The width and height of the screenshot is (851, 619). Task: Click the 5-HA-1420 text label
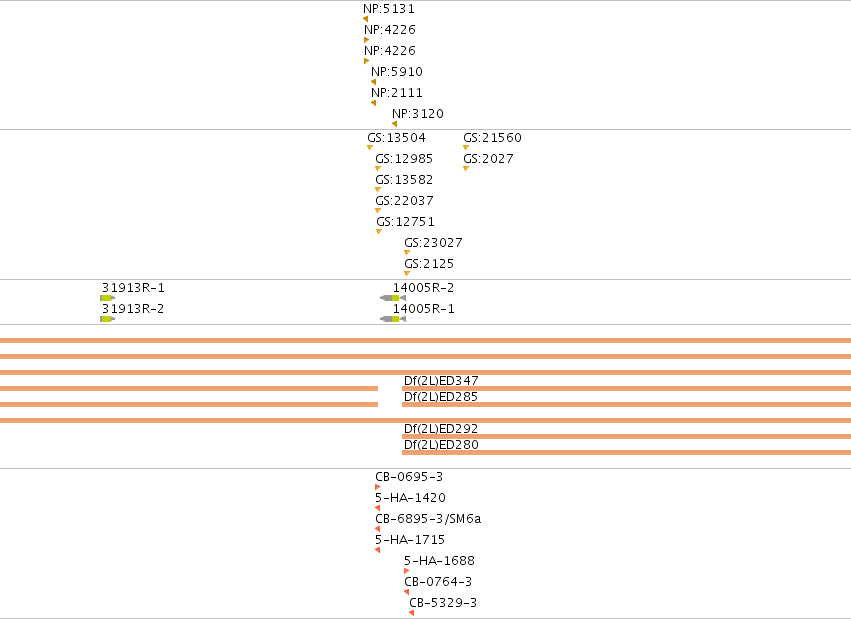(x=410, y=497)
